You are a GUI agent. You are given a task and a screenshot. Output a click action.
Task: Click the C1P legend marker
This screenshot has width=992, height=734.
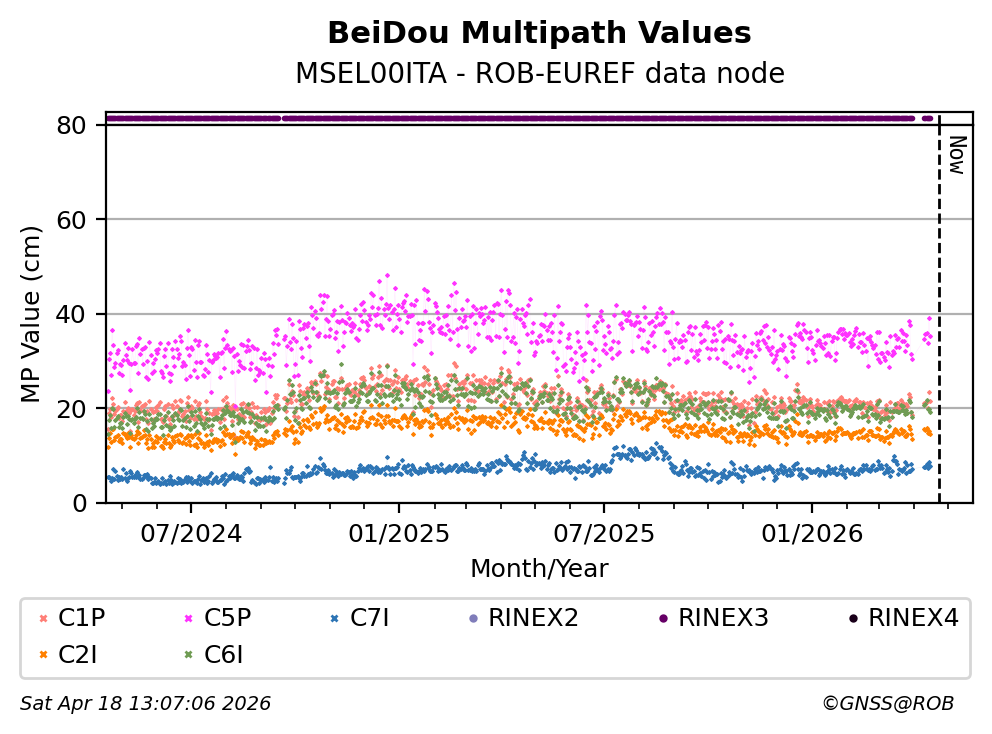click(x=42, y=619)
